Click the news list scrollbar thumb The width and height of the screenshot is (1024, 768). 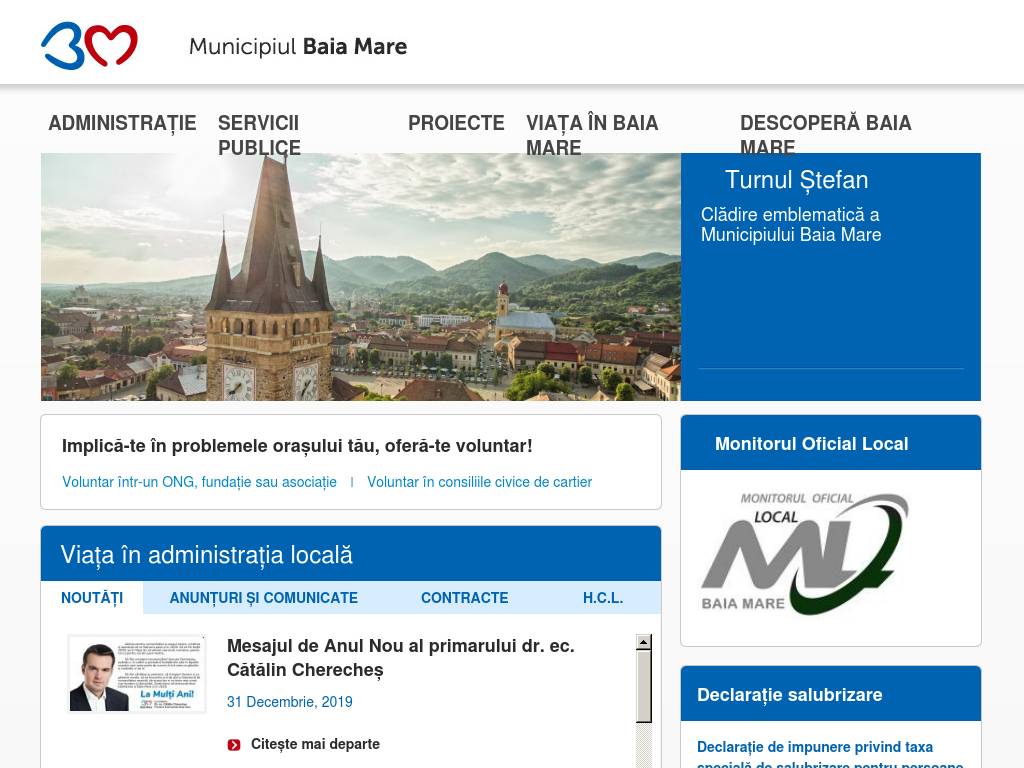[x=644, y=686]
